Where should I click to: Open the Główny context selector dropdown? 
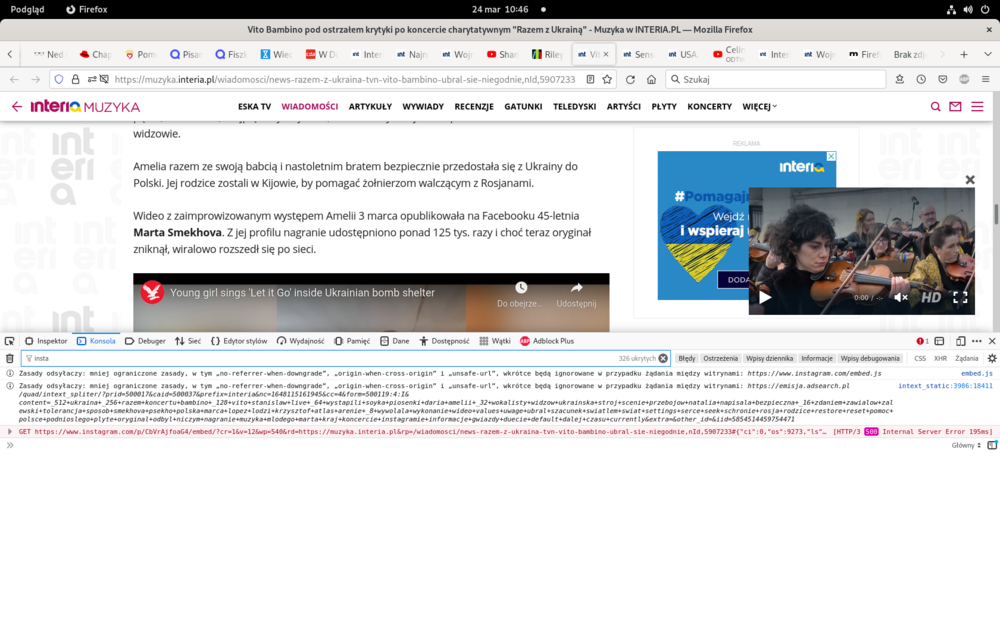[x=966, y=445]
